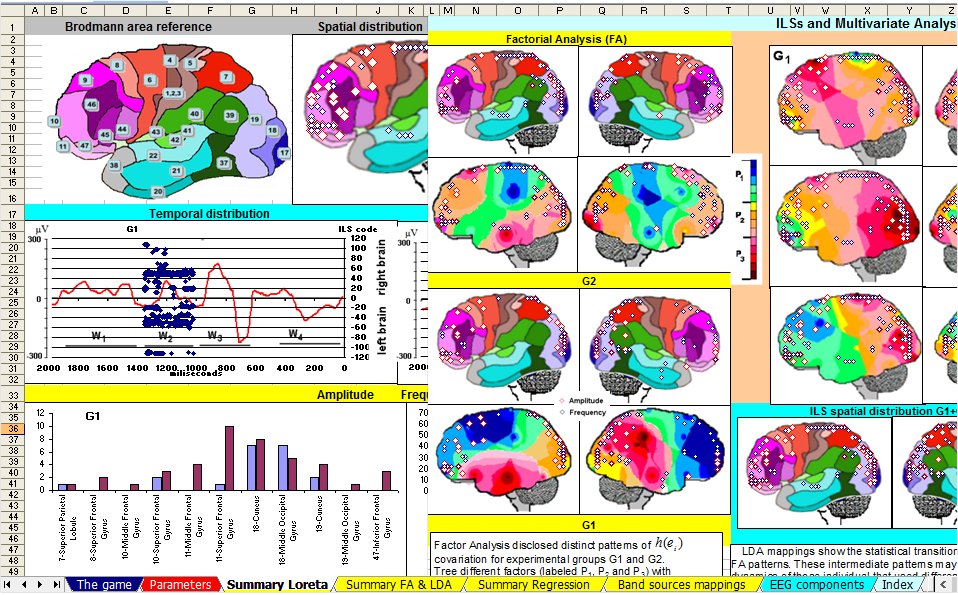
Task: Click Brodmann area 1,2,3 label badge
Action: click(173, 93)
